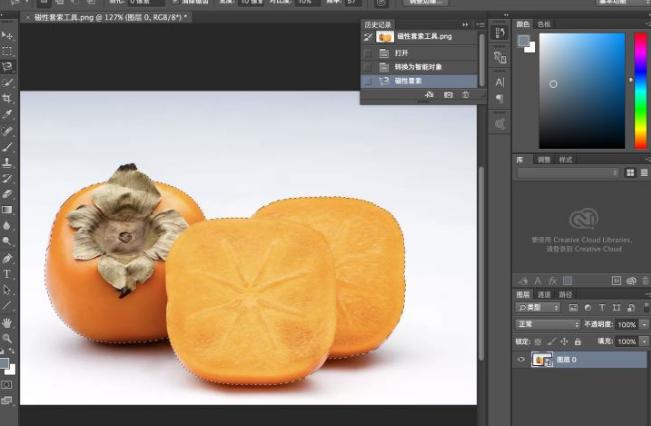651x426 pixels.
Task: Toggle the lock-all padlock icon in Layers
Action: pyautogui.click(x=578, y=341)
